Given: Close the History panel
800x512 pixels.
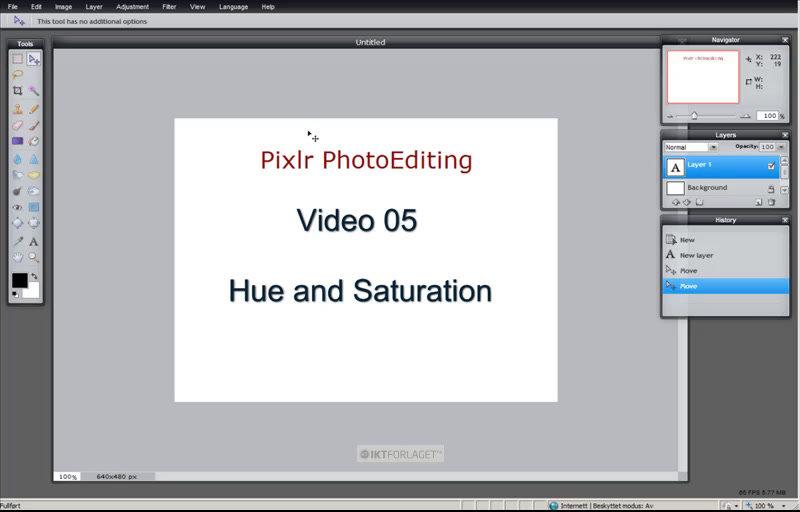Looking at the screenshot, I should tap(785, 220).
